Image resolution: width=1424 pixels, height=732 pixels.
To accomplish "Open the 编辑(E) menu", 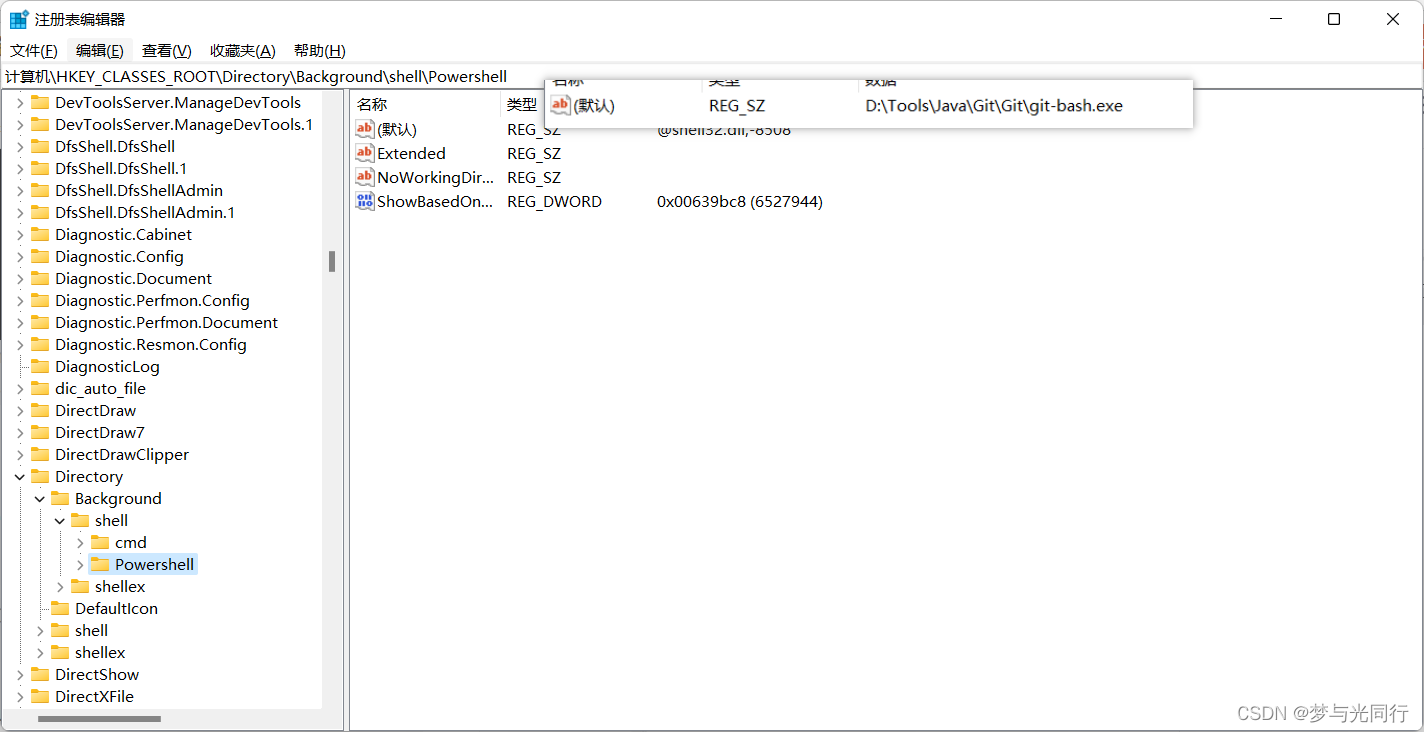I will pyautogui.click(x=100, y=51).
